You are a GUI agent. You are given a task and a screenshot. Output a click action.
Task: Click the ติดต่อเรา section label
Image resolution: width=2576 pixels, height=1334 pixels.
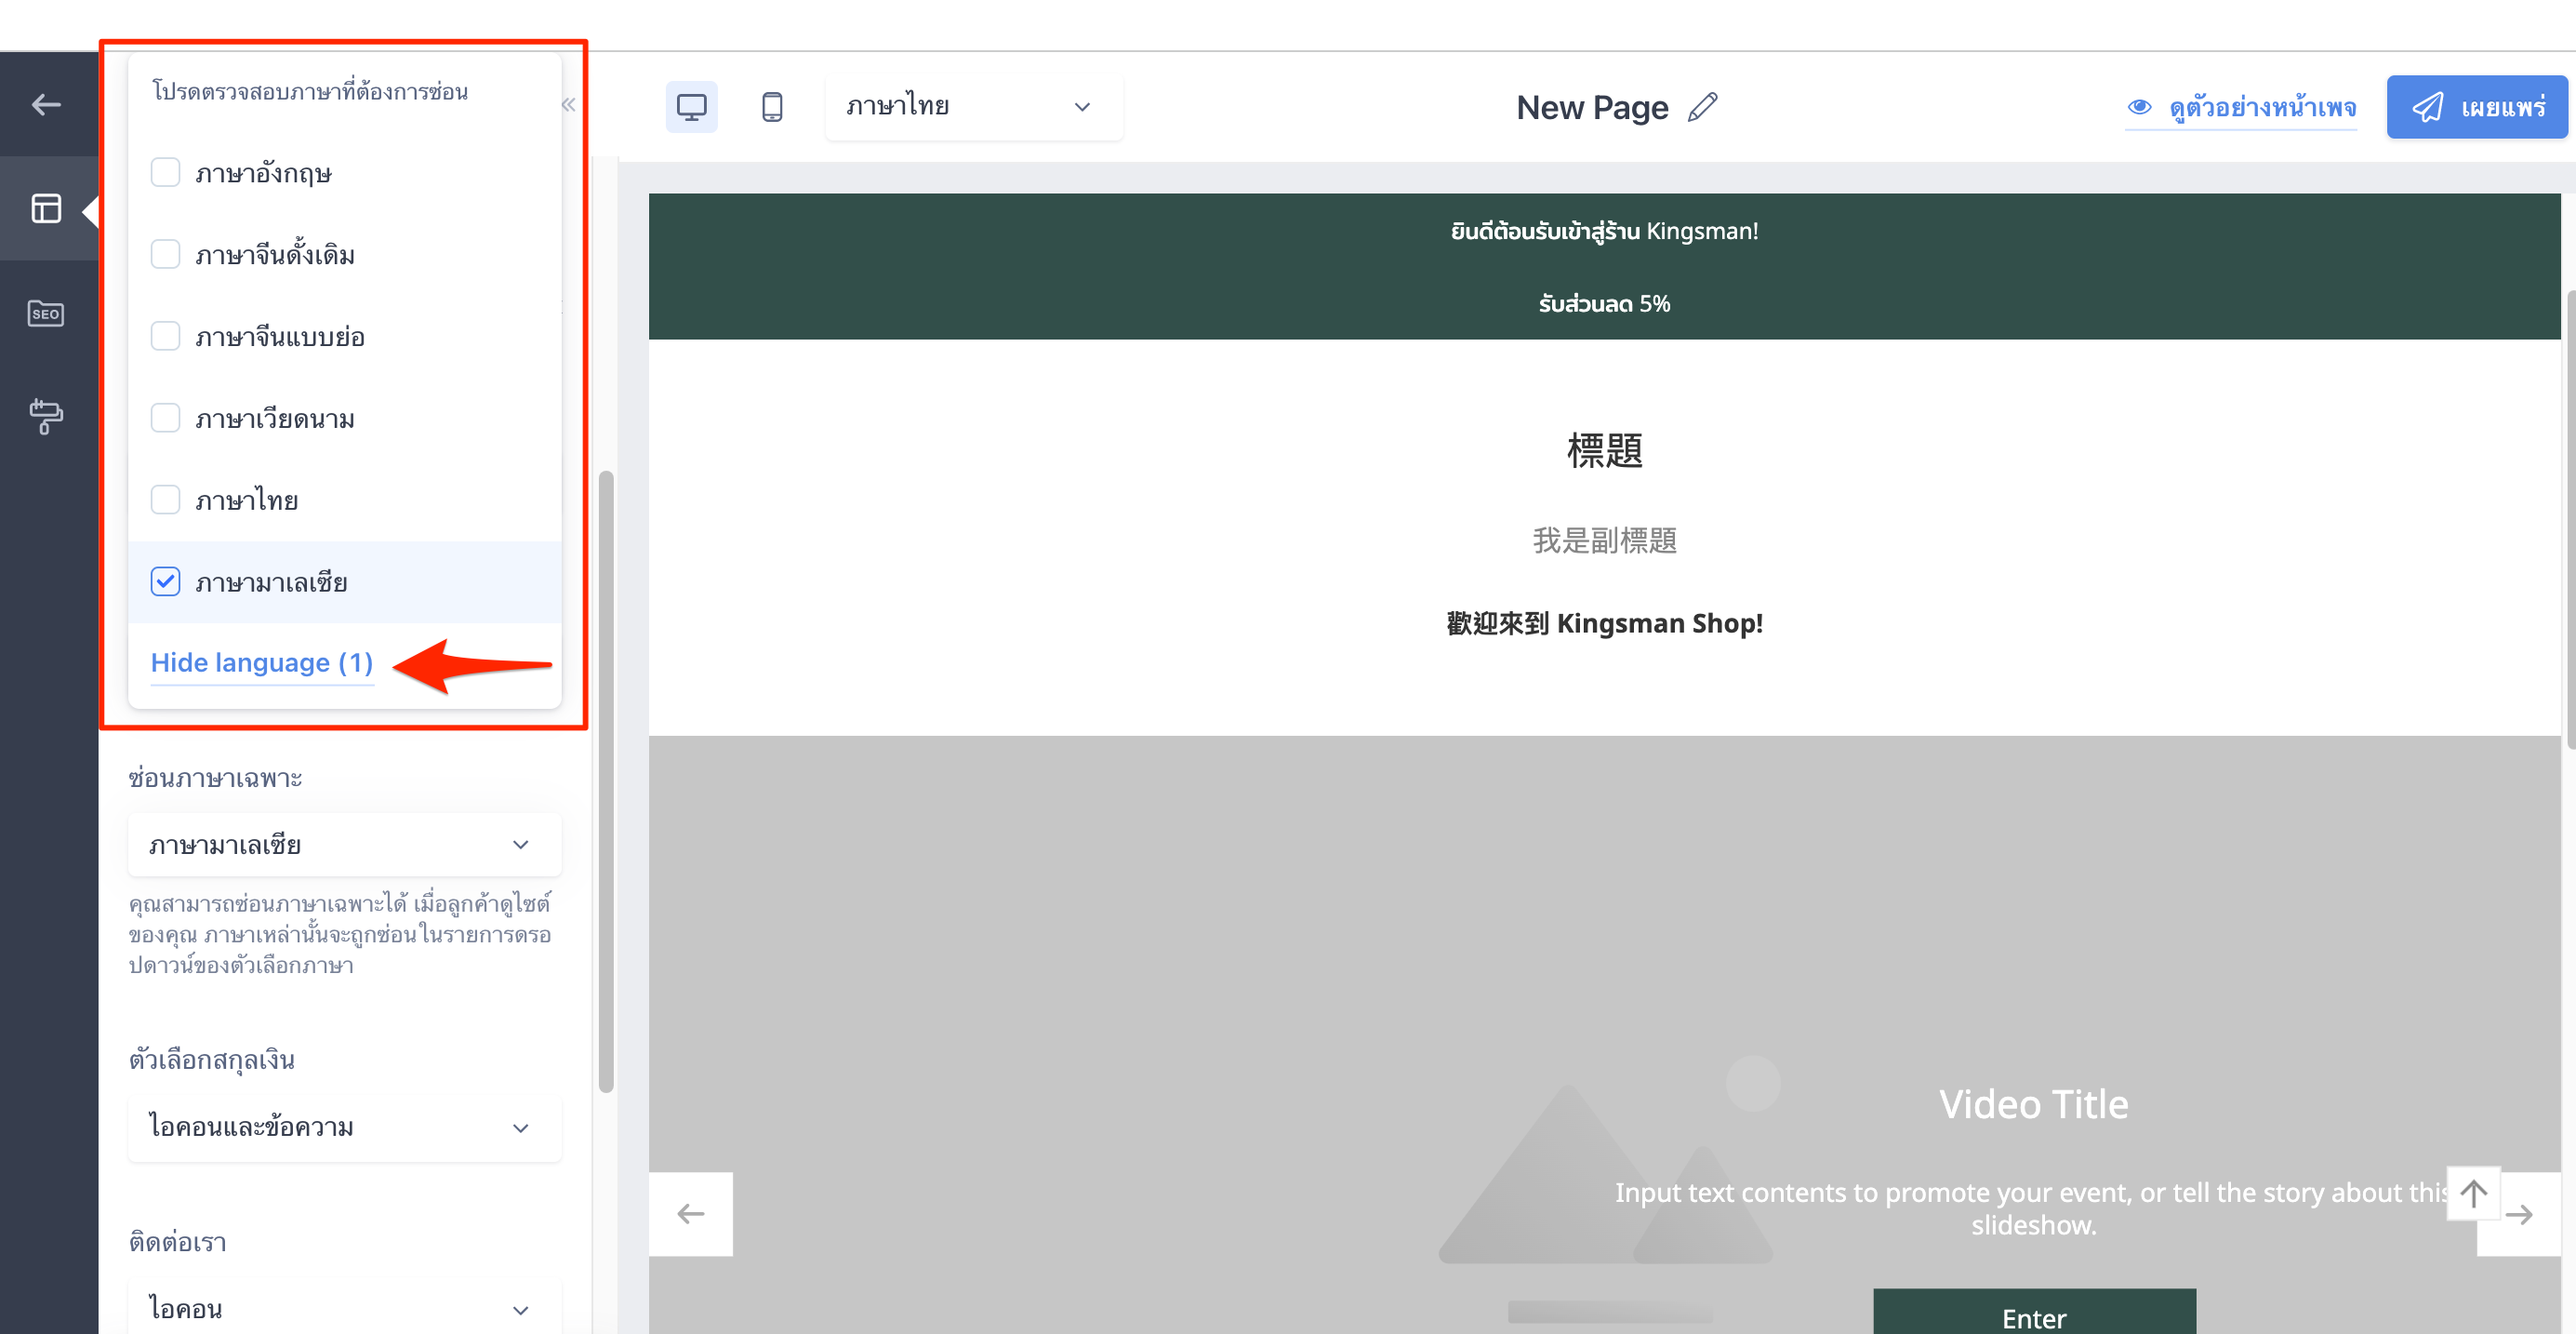[x=178, y=1241]
